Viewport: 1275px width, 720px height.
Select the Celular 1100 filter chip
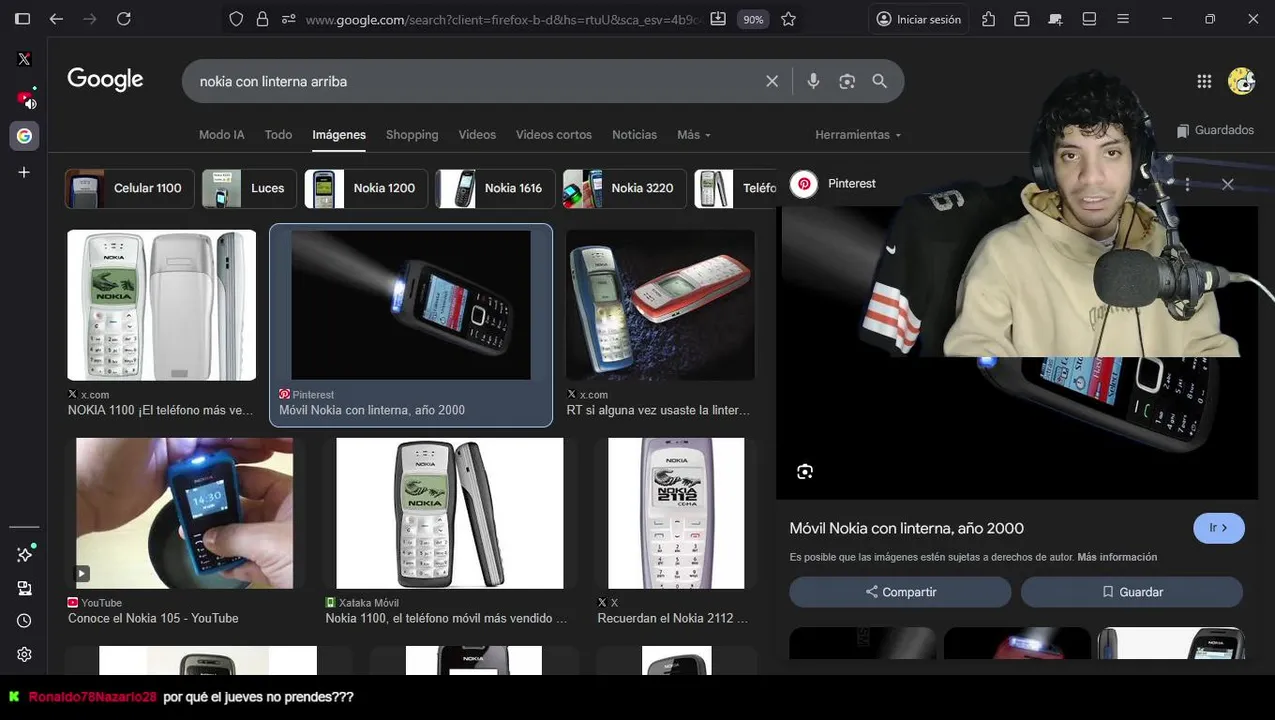click(130, 188)
